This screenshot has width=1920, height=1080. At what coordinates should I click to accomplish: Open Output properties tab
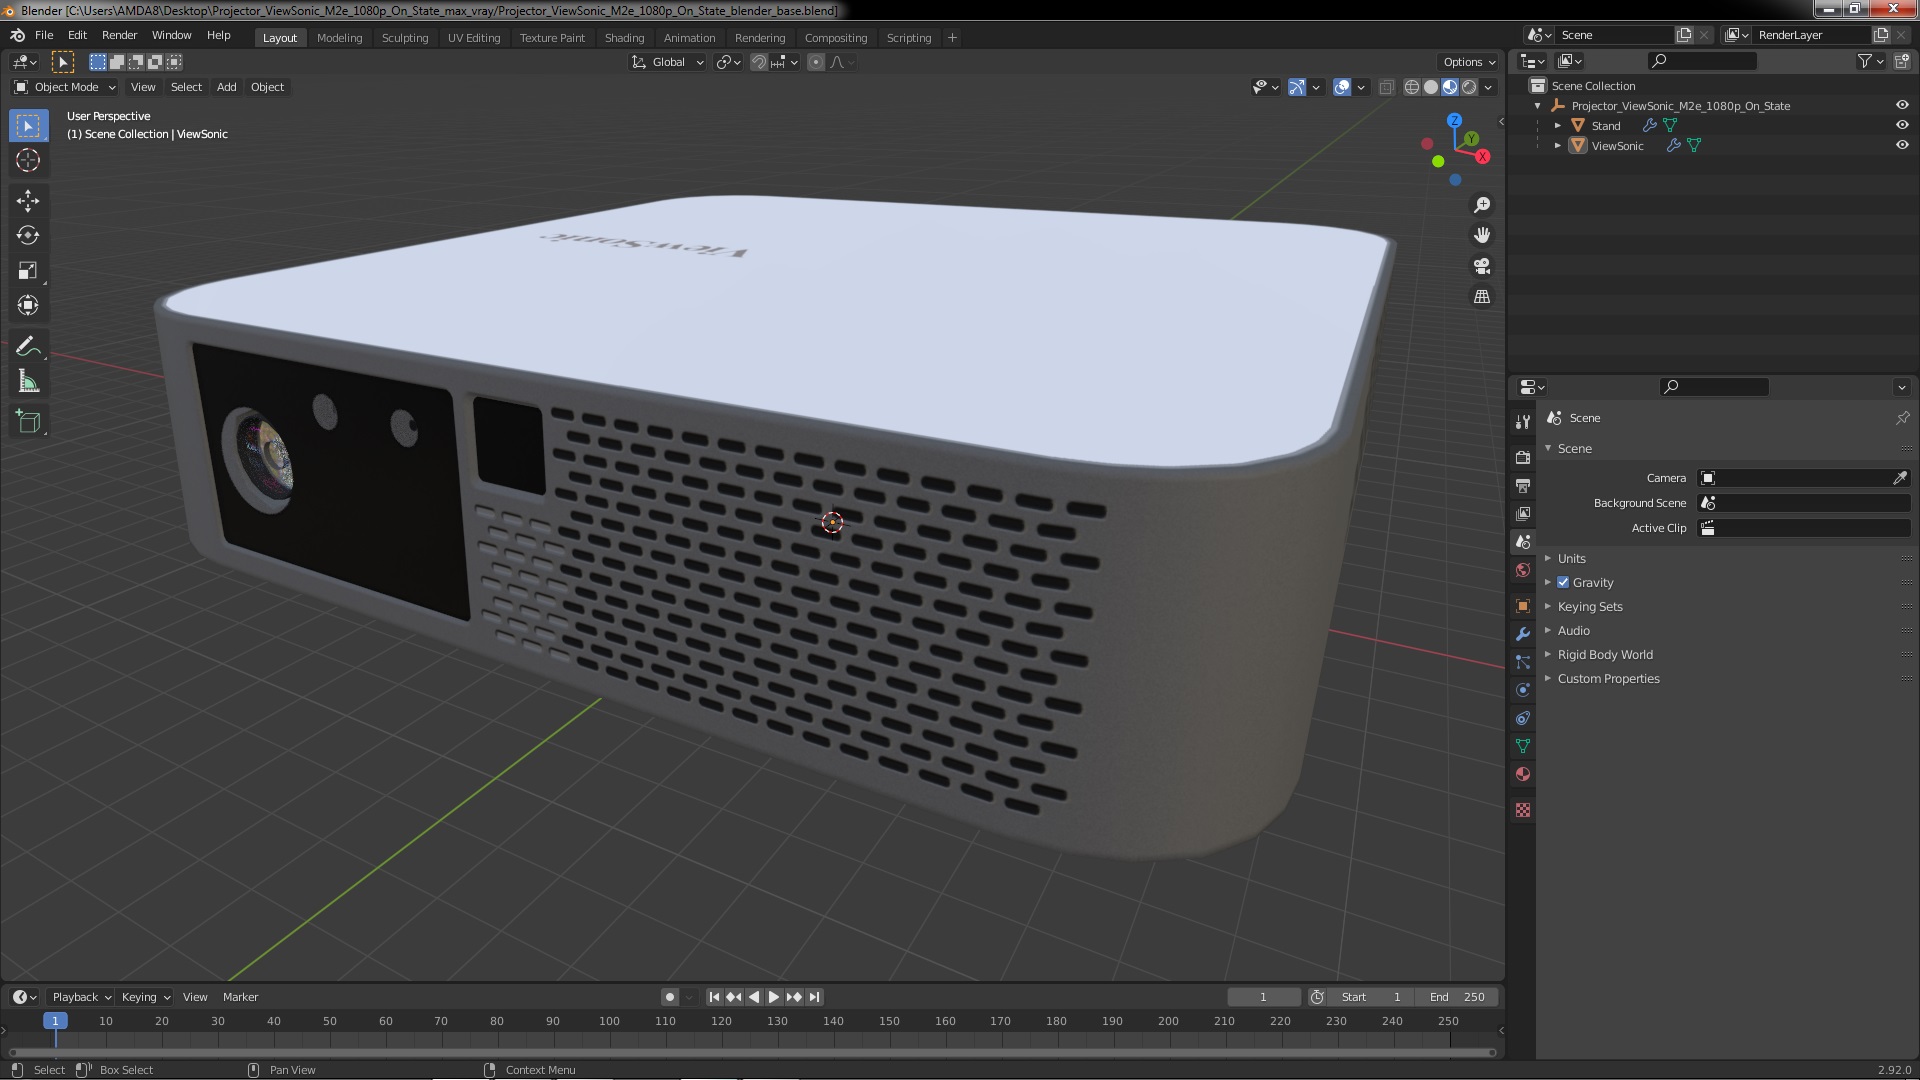tap(1522, 485)
